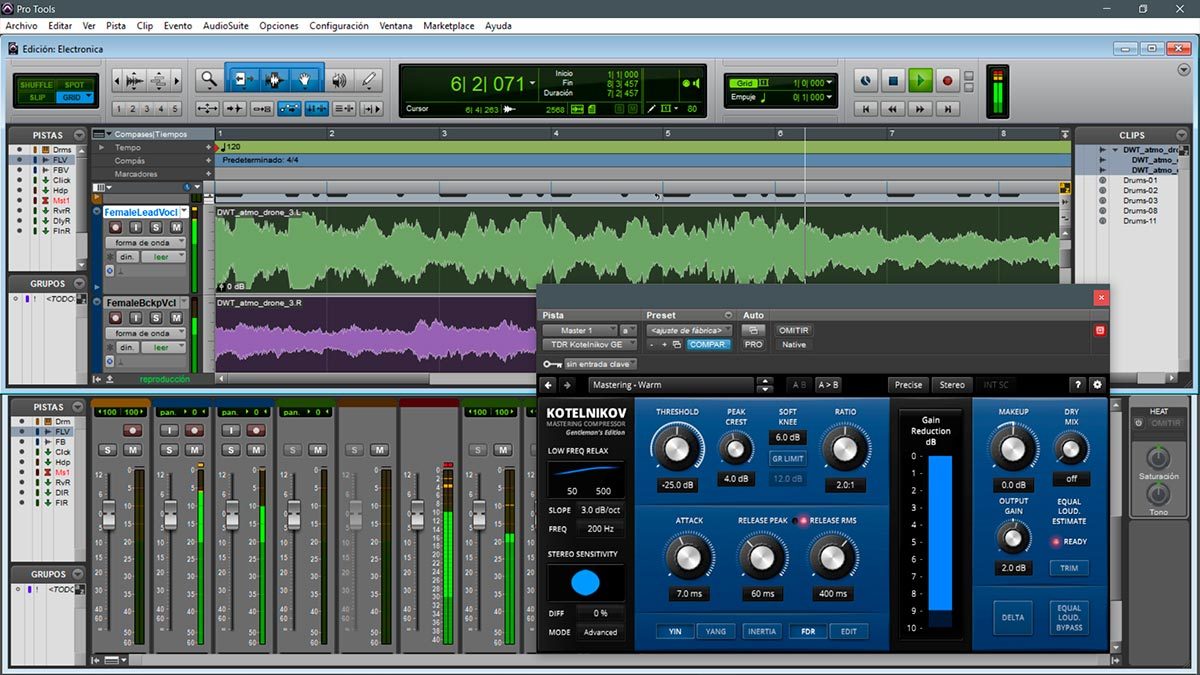The width and height of the screenshot is (1200, 675).
Task: Click EQUAL LOUD. BYPASS button
Action: (1069, 617)
